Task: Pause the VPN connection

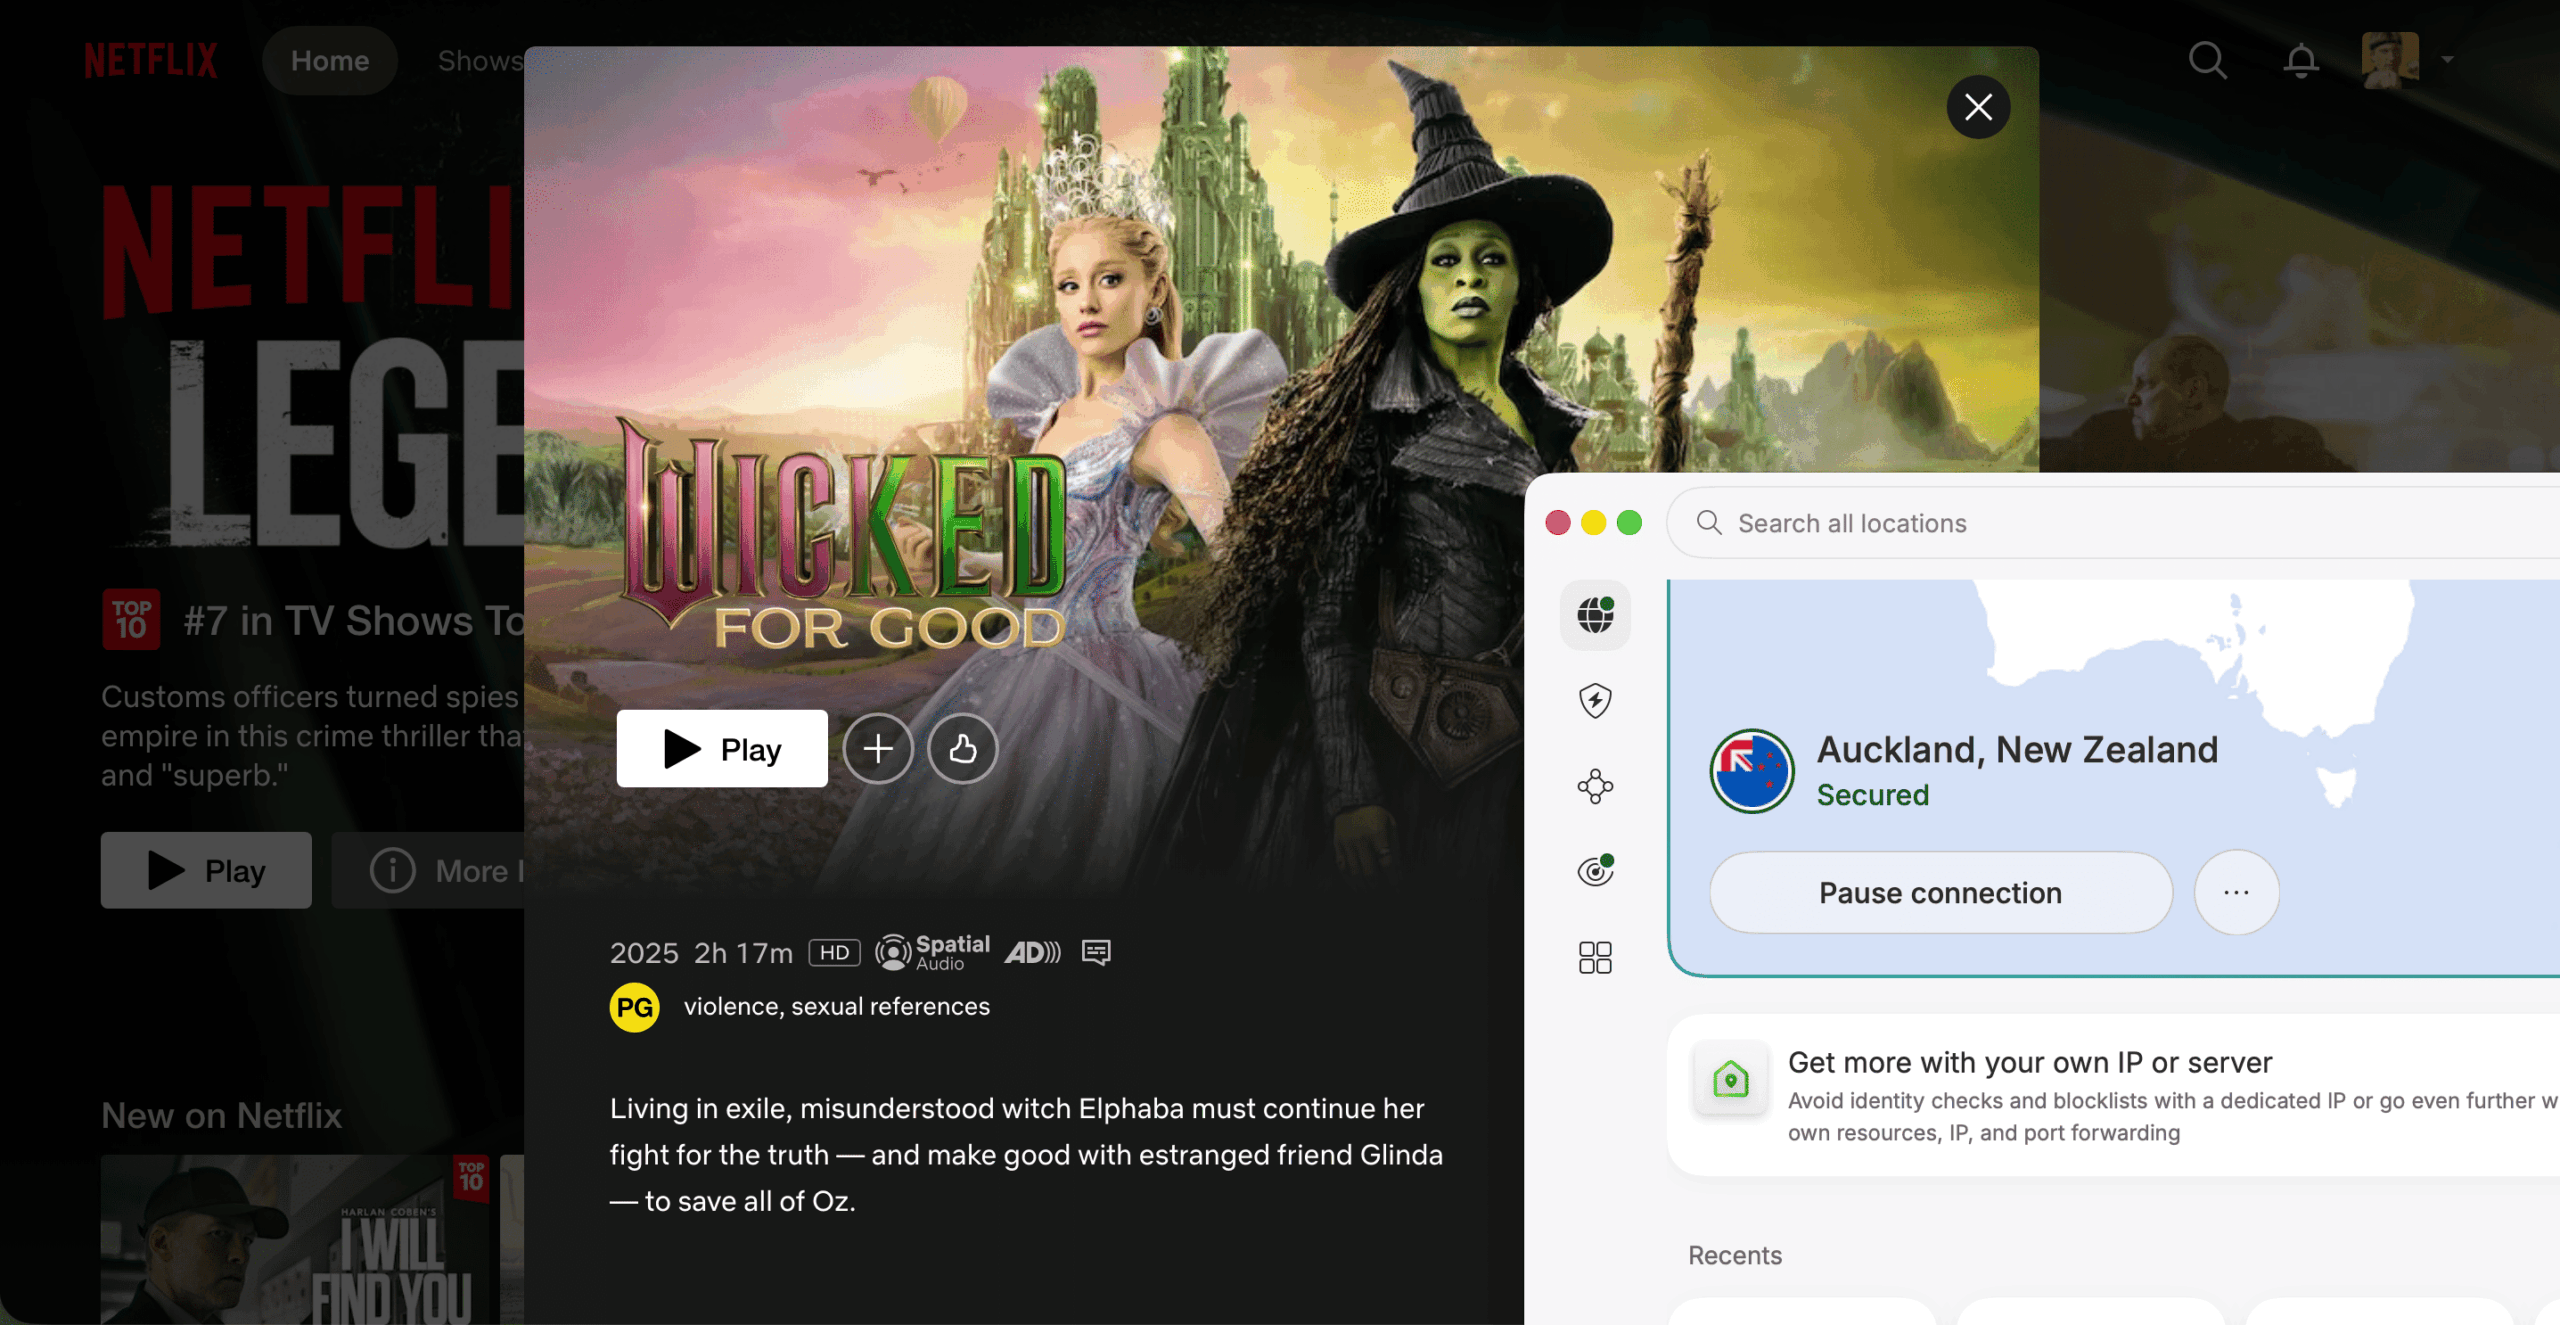Action: tap(1940, 893)
